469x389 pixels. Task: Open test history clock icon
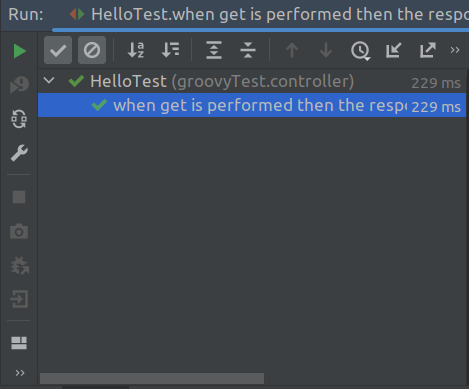click(x=360, y=51)
